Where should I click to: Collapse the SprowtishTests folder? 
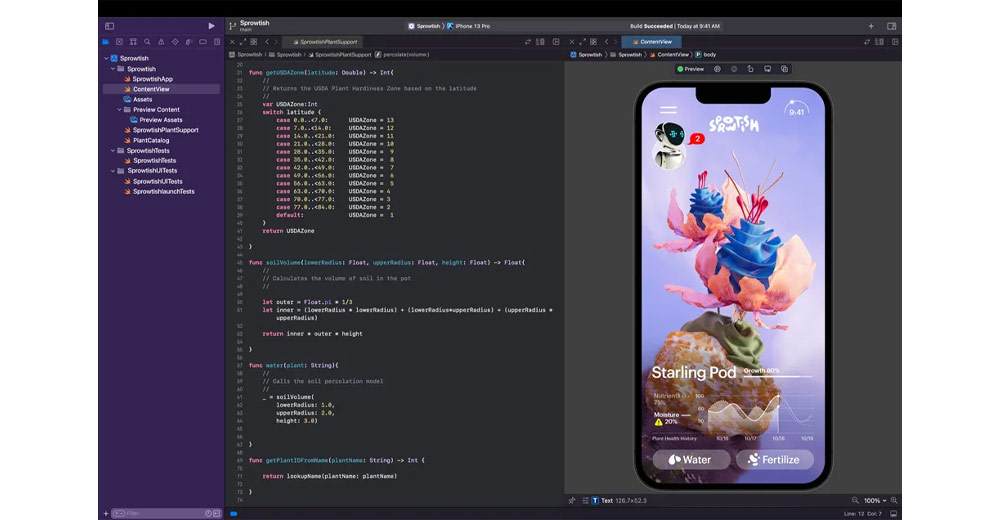point(114,151)
